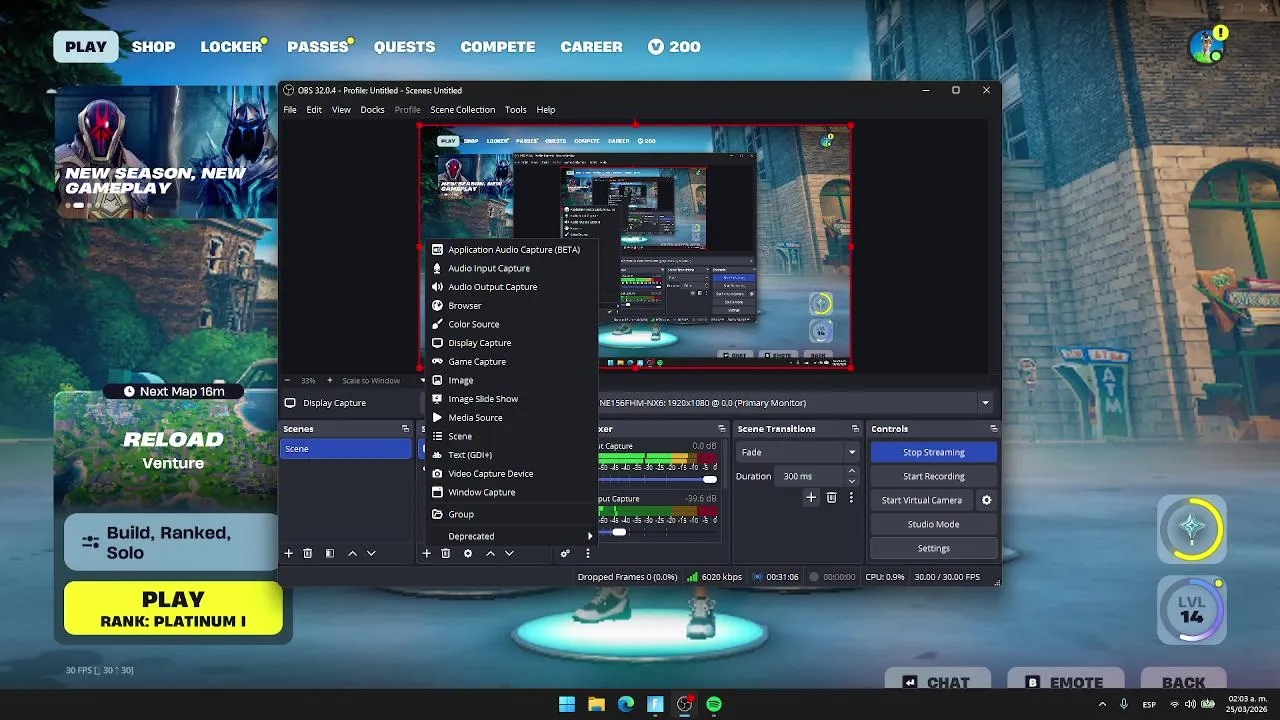Open the monitor selection dropdown arrow
This screenshot has width=1280, height=720.
tap(985, 403)
